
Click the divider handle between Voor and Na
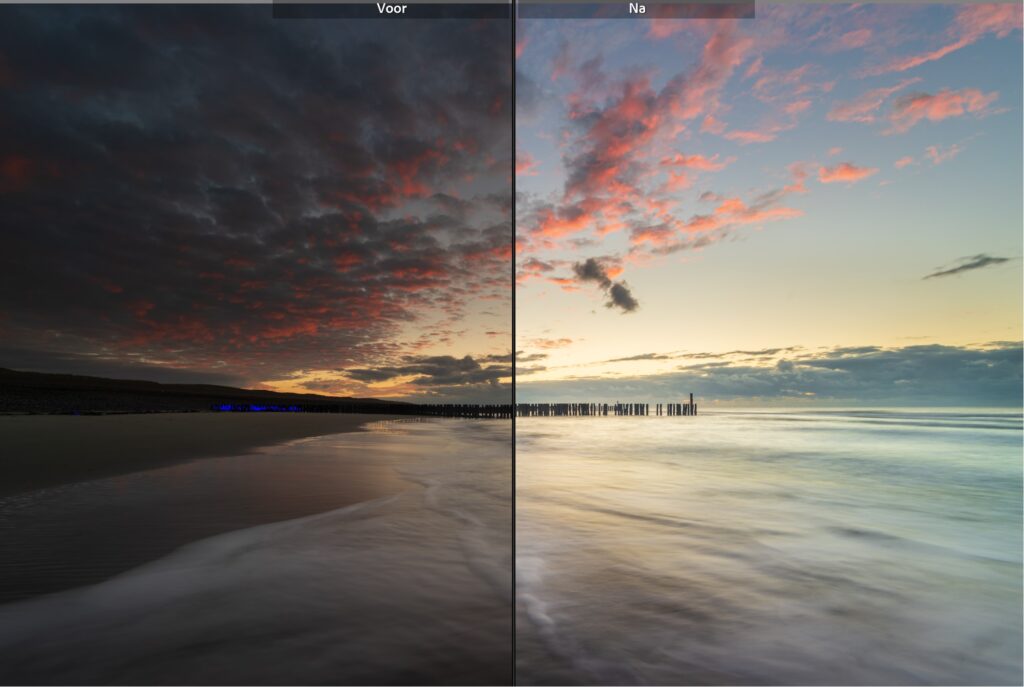pyautogui.click(x=514, y=344)
